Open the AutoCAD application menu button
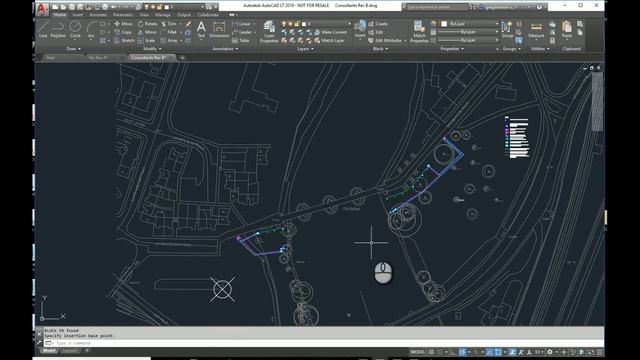The width and height of the screenshot is (640, 360). [42, 9]
